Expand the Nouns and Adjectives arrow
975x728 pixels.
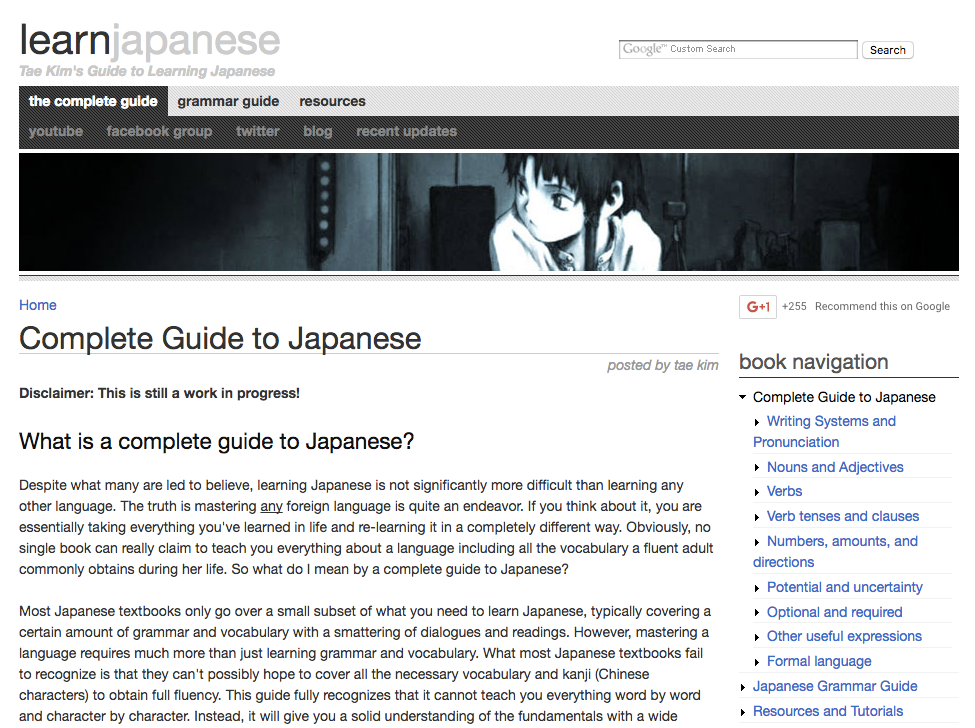(x=757, y=468)
